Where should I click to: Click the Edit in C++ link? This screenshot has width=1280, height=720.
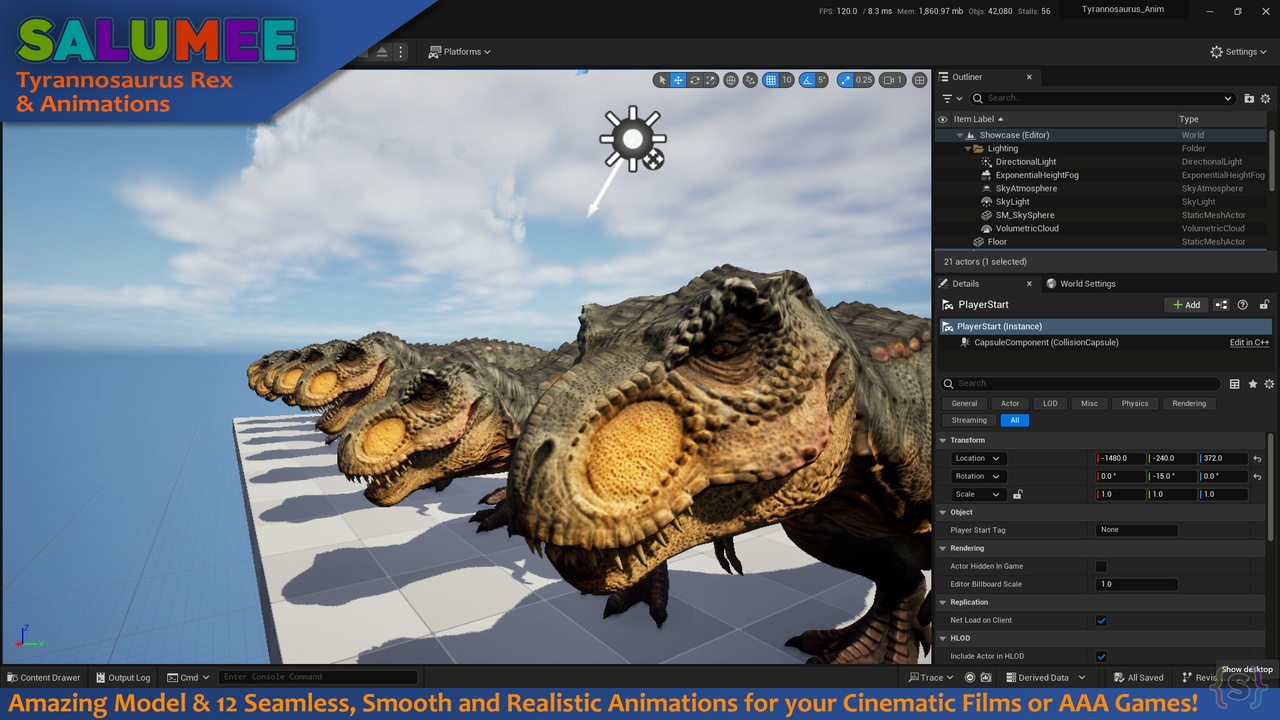point(1249,343)
